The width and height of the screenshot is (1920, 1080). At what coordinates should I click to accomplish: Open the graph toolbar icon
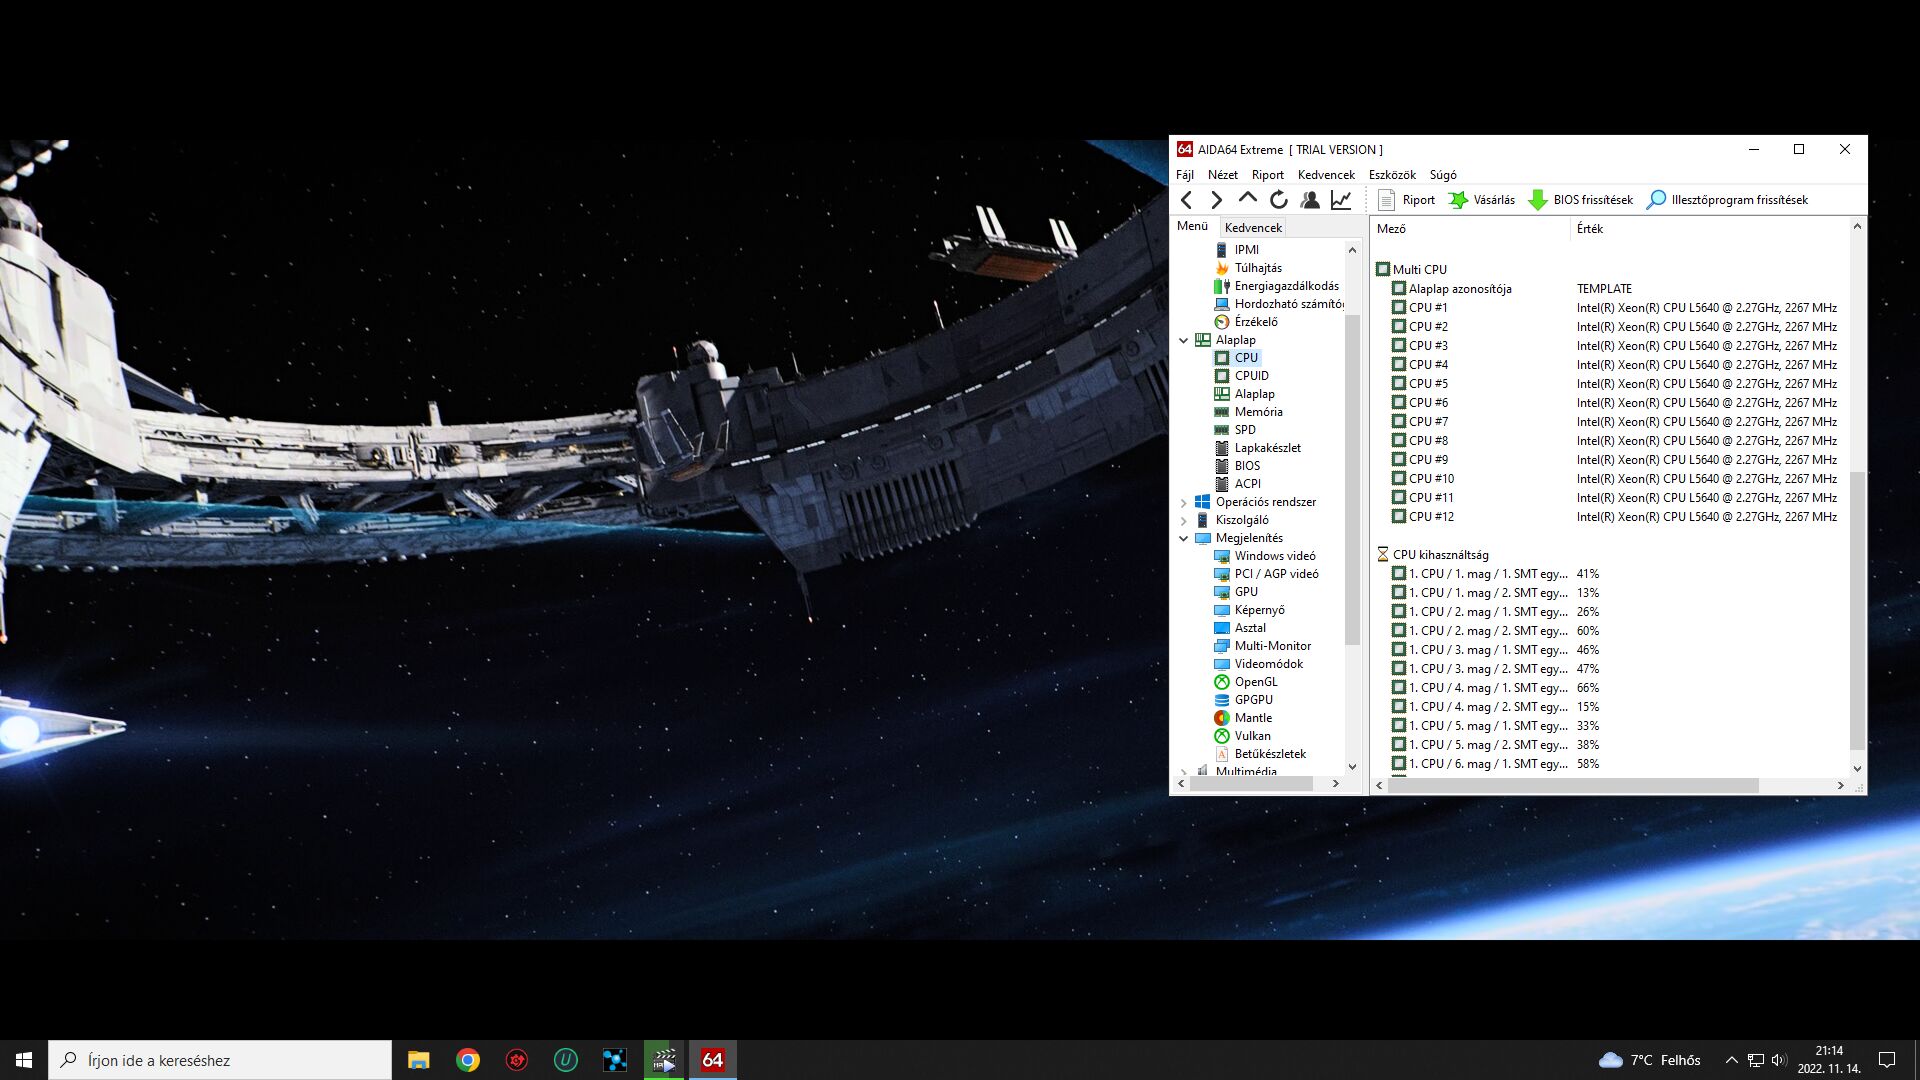[x=1341, y=200]
